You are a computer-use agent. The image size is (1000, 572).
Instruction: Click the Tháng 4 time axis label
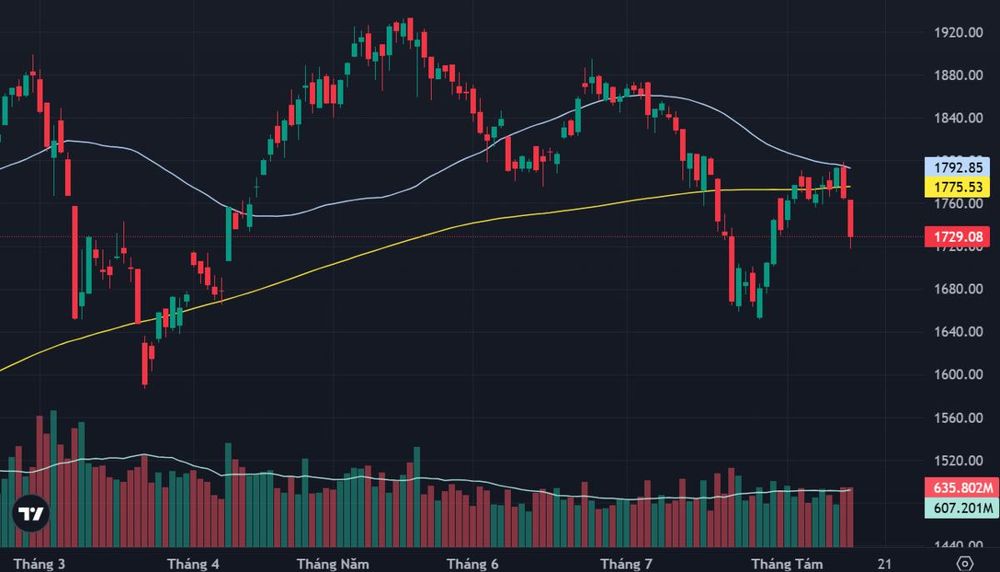[x=193, y=564]
